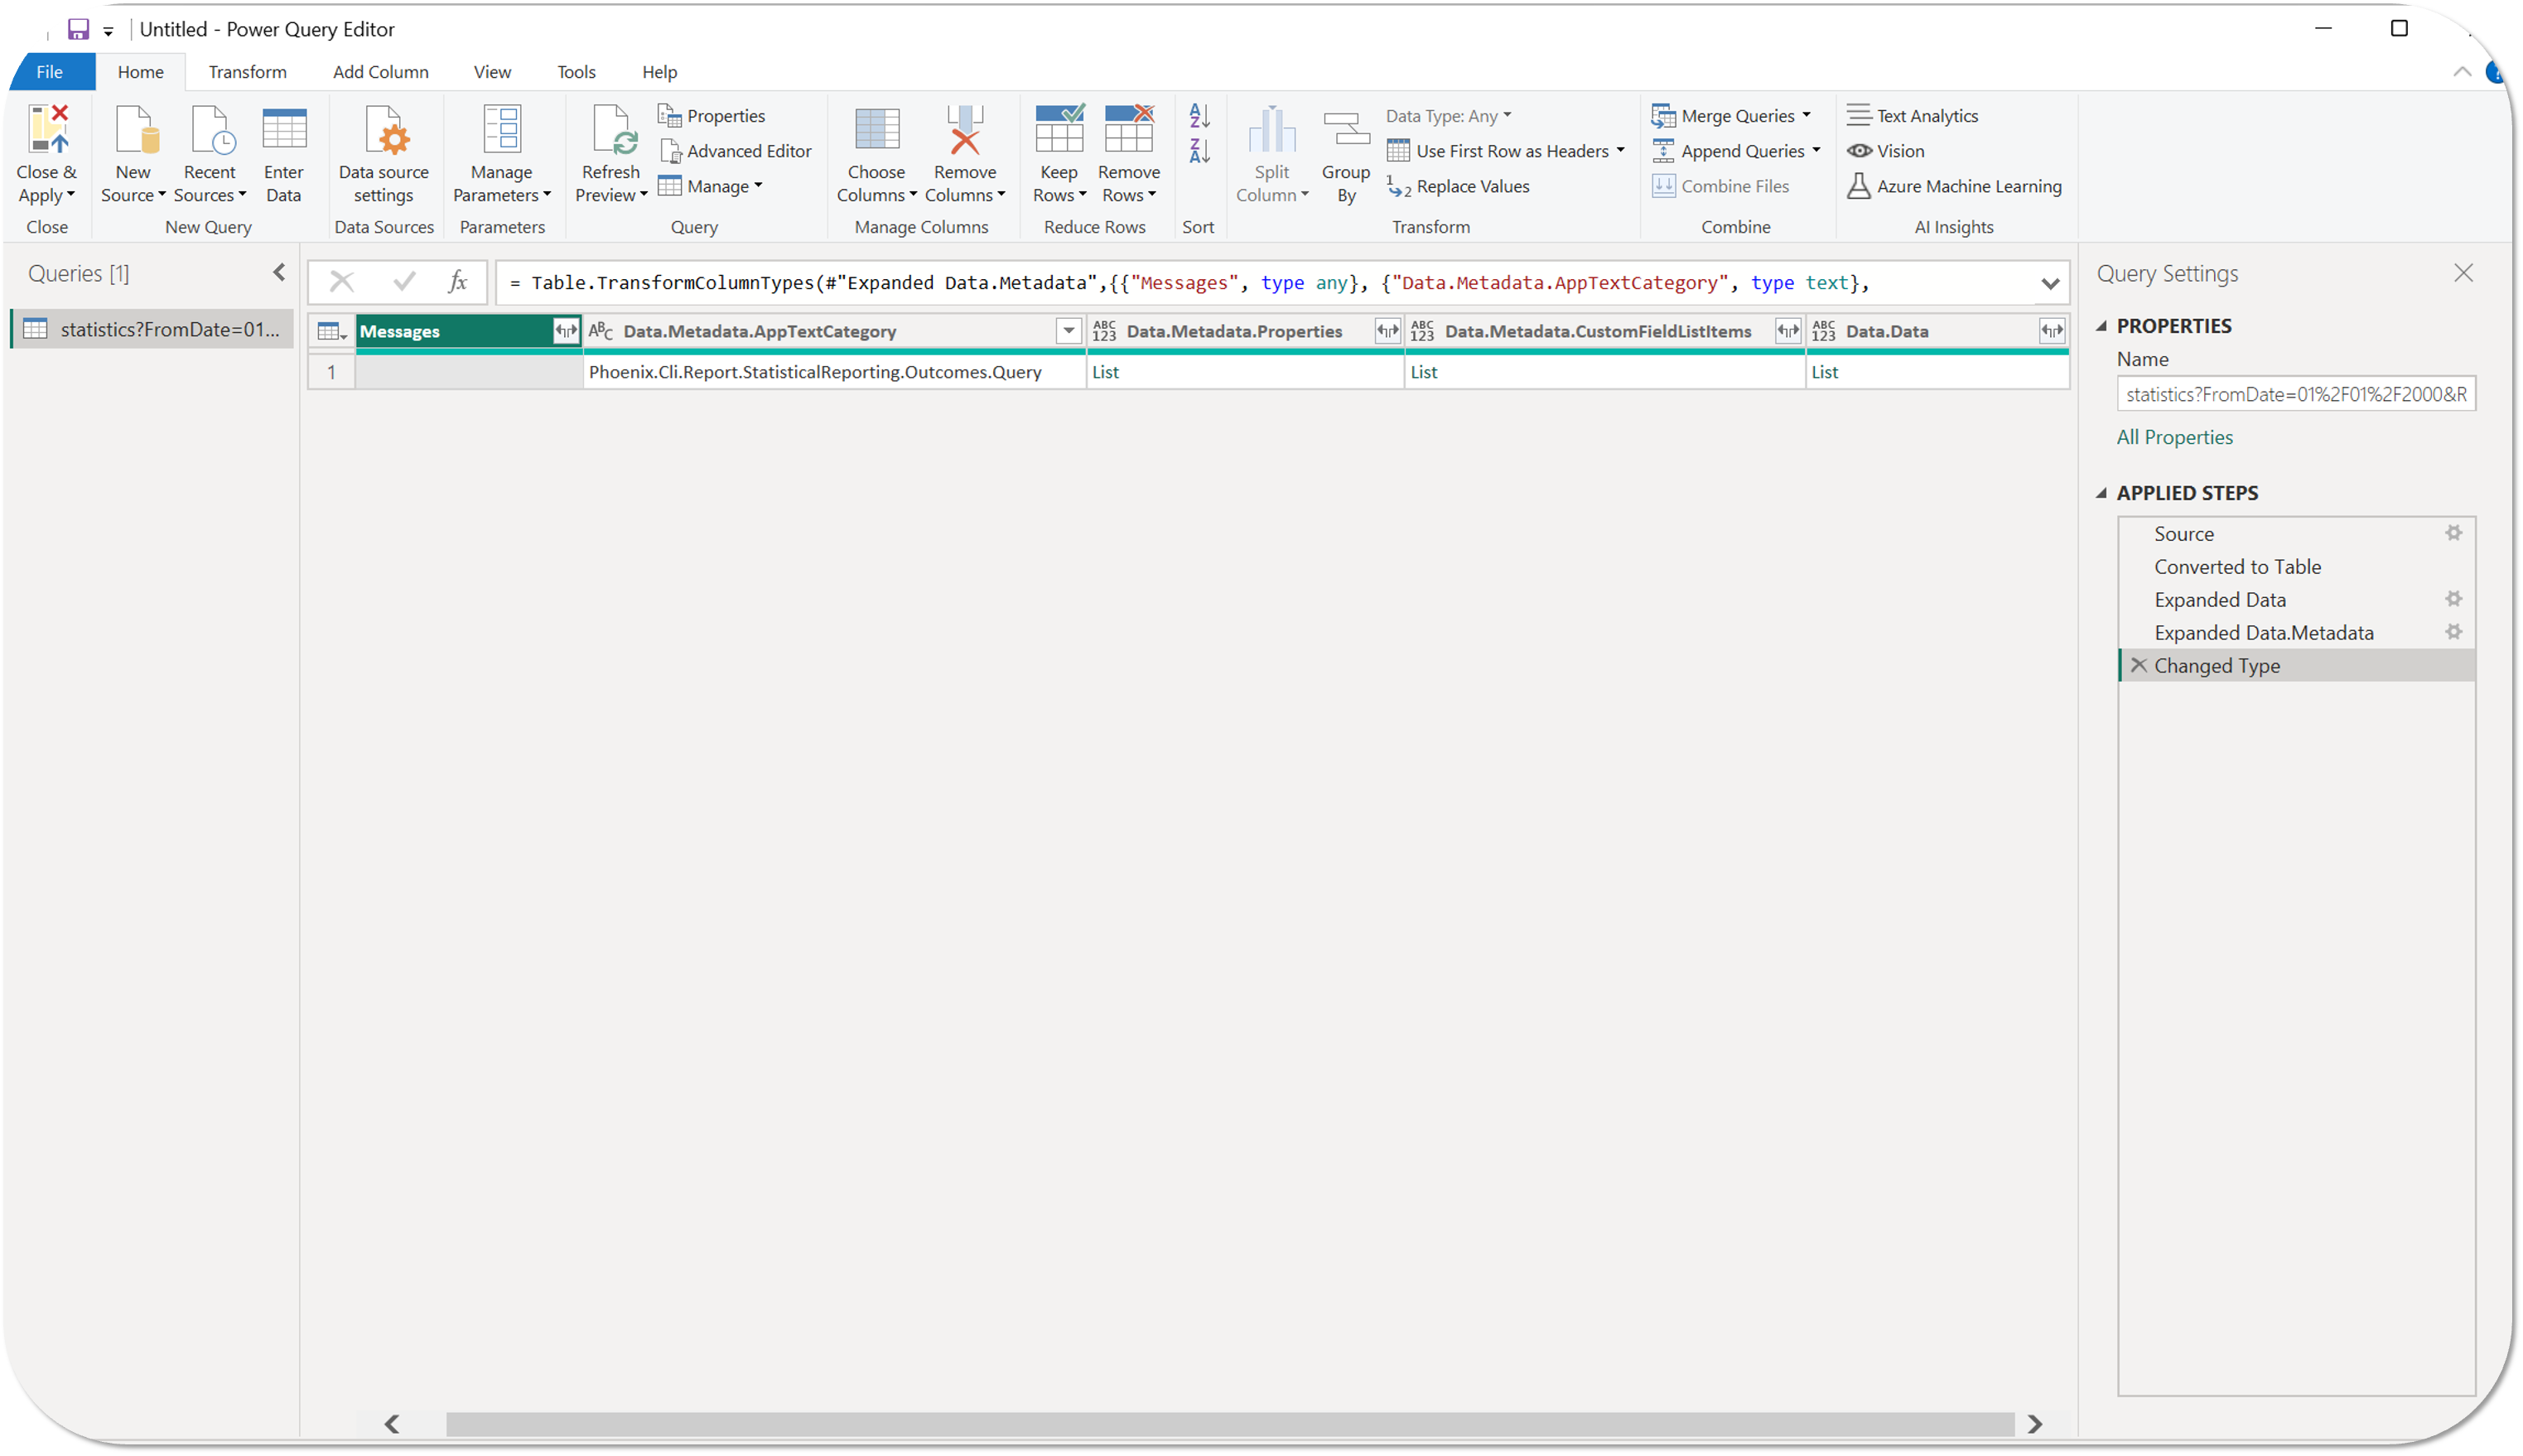
Task: Select the Expanded Data applied step
Action: 2219,600
